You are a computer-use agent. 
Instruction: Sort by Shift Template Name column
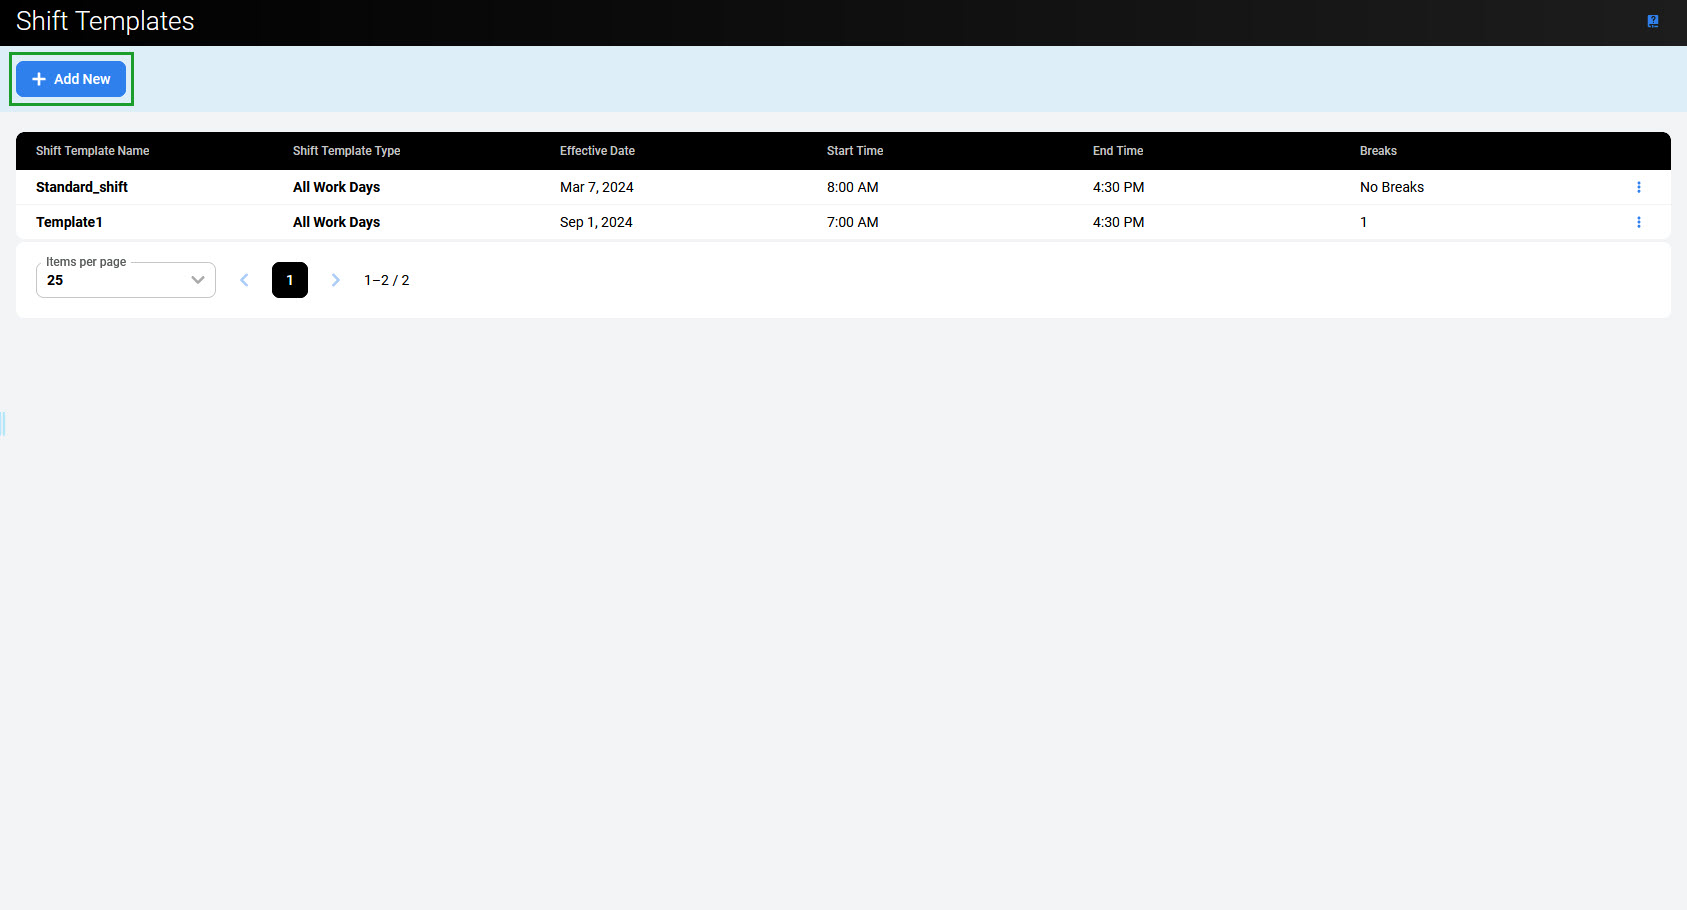(x=92, y=151)
